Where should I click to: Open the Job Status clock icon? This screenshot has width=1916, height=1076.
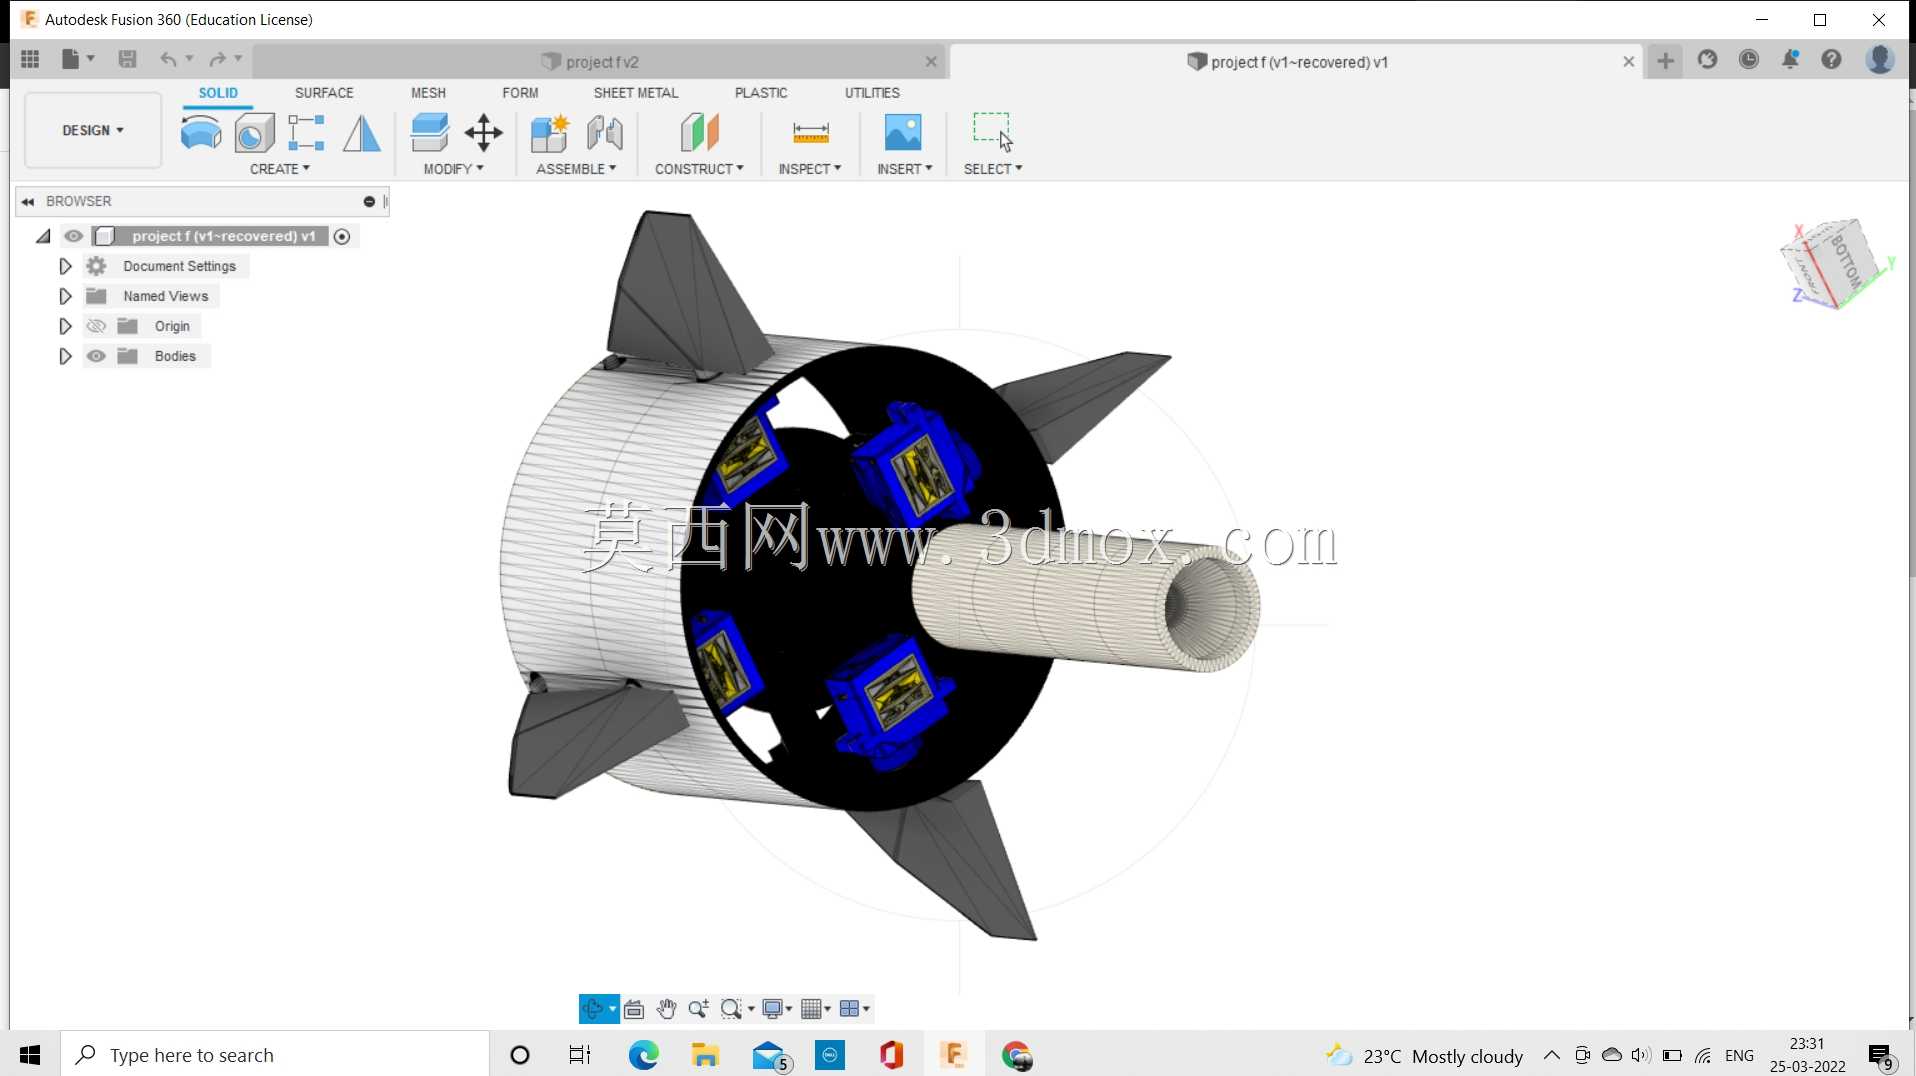tap(1749, 60)
